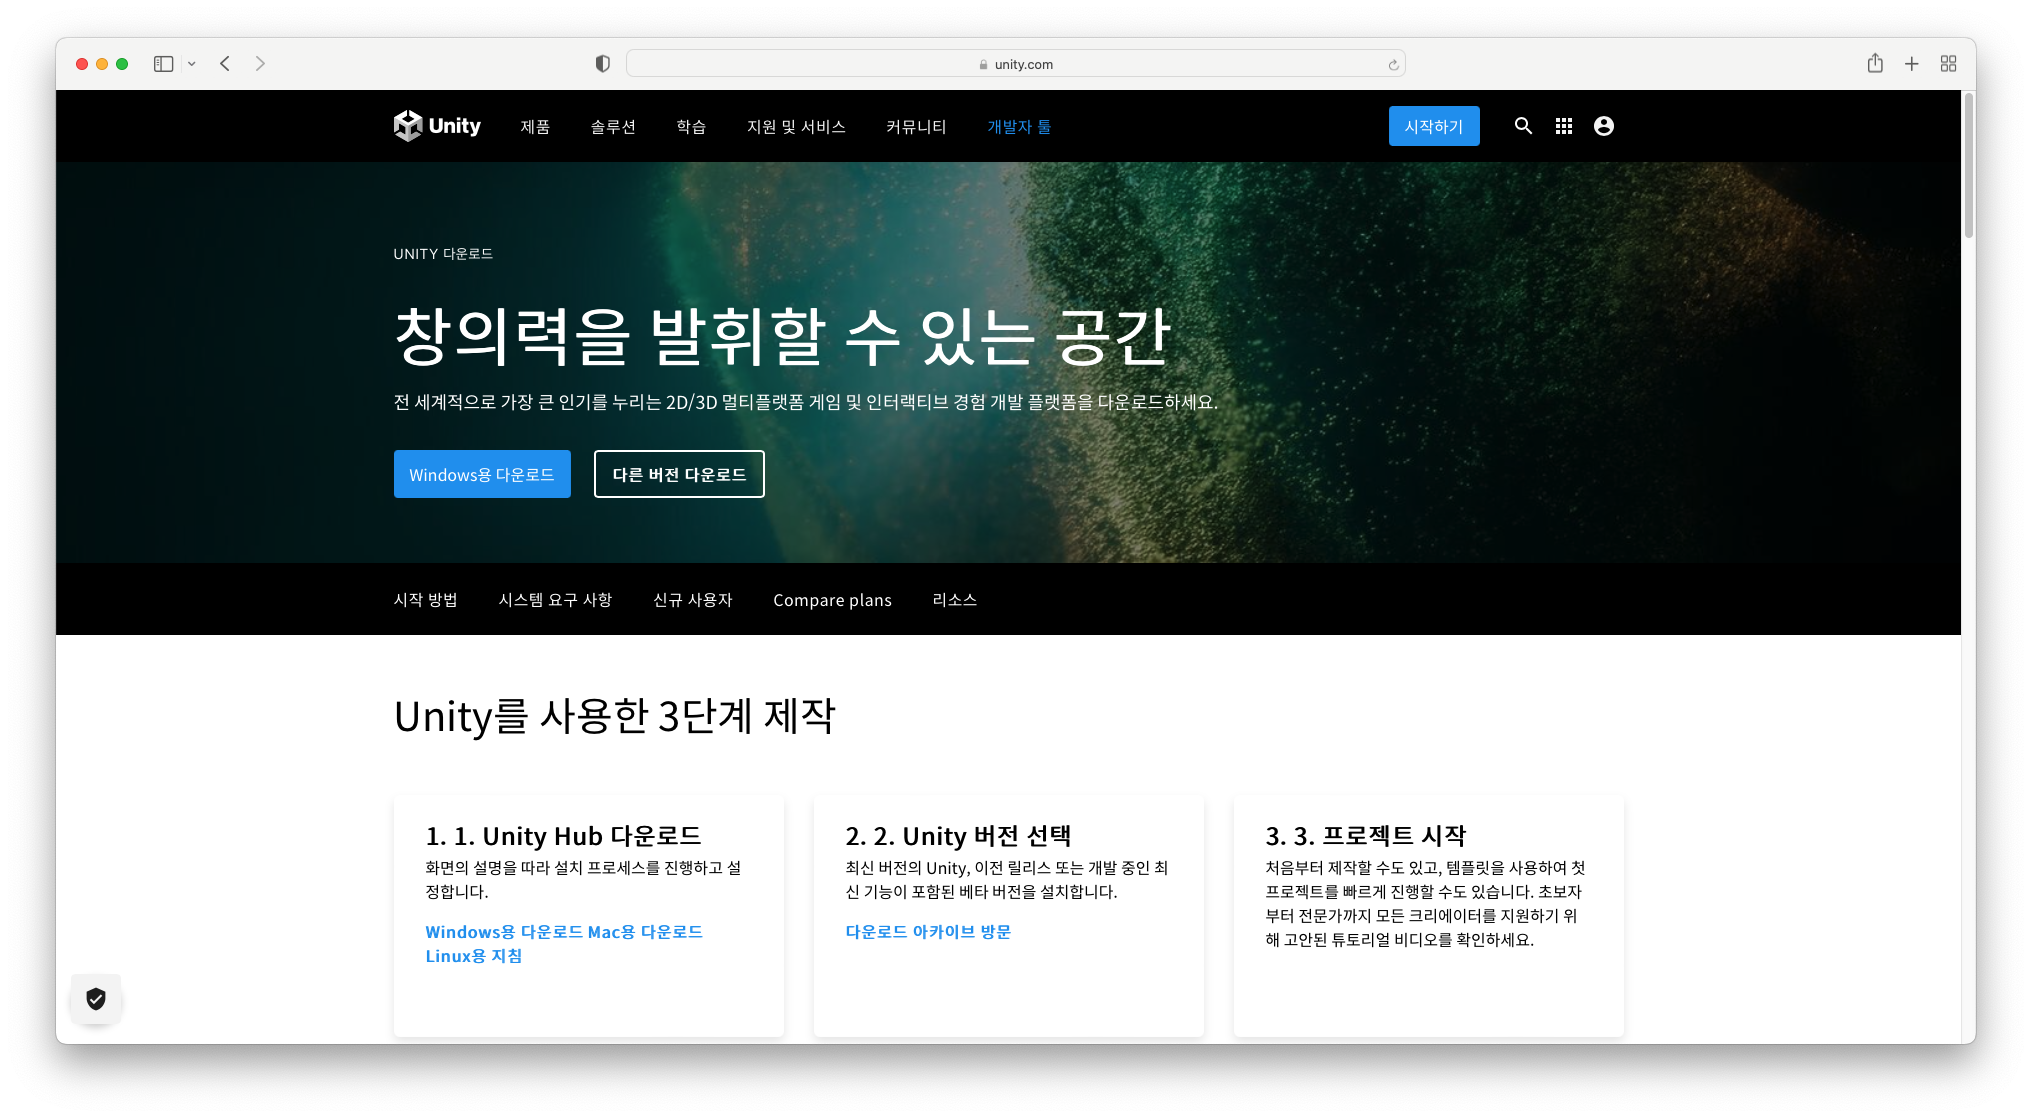
Task: Toggle the Safari sidebar button
Action: 163,64
